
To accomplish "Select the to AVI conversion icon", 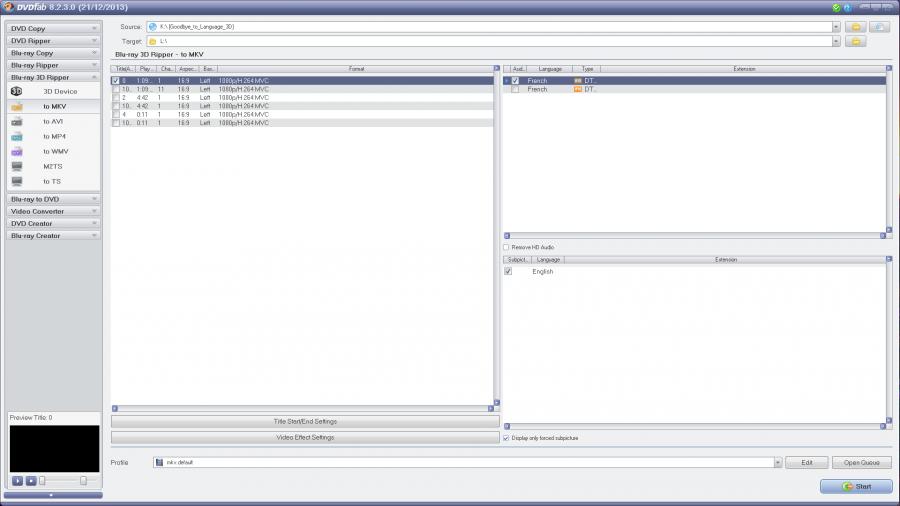I will [x=17, y=122].
